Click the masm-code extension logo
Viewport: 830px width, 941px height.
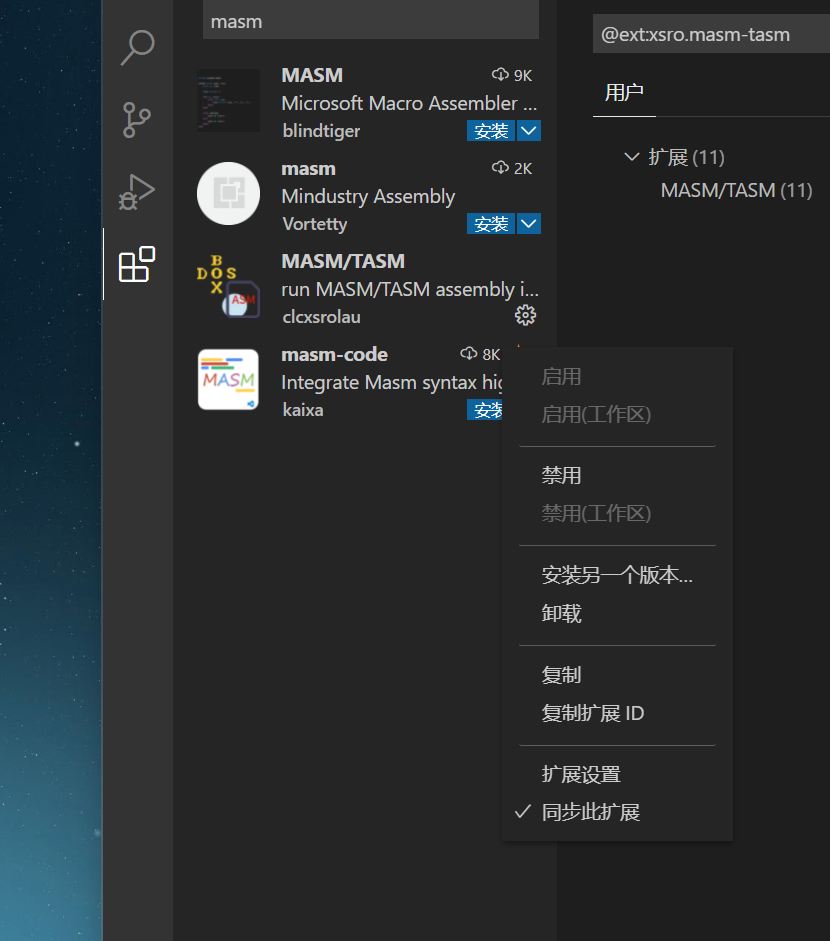227,379
